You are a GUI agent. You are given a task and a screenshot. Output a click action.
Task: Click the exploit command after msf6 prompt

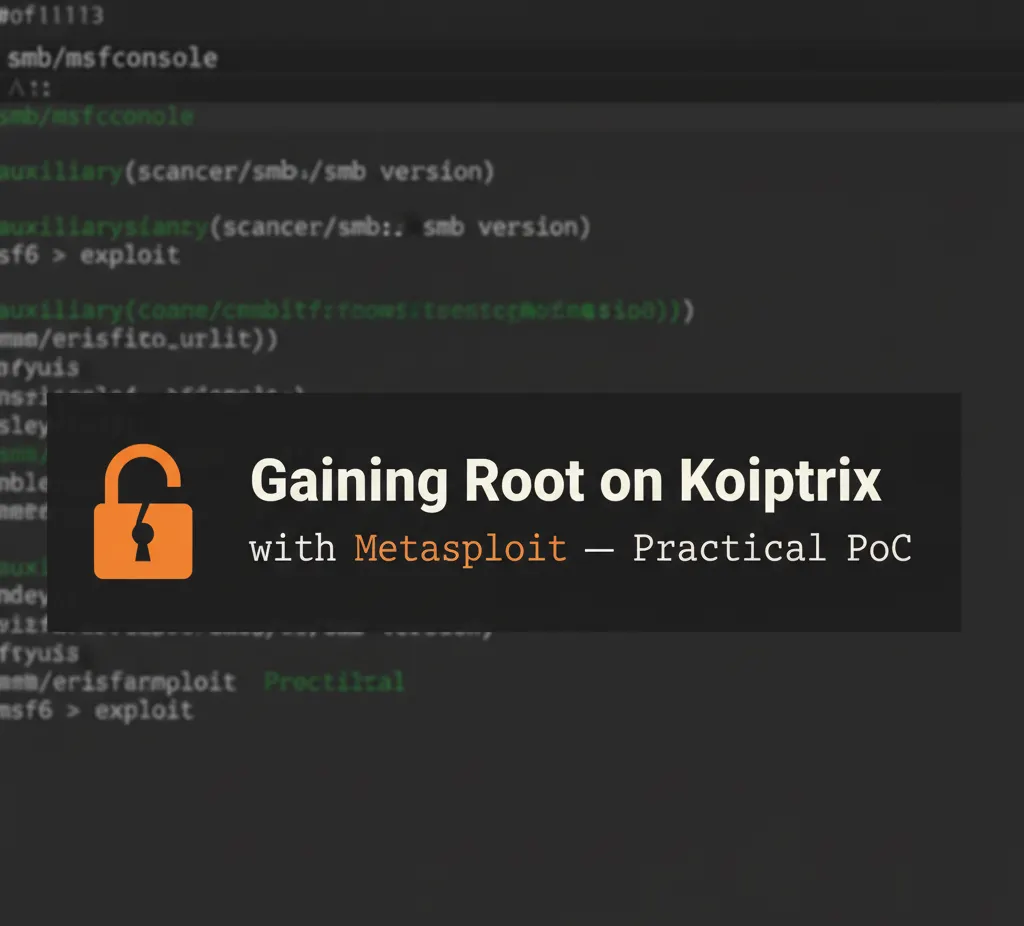145,710
